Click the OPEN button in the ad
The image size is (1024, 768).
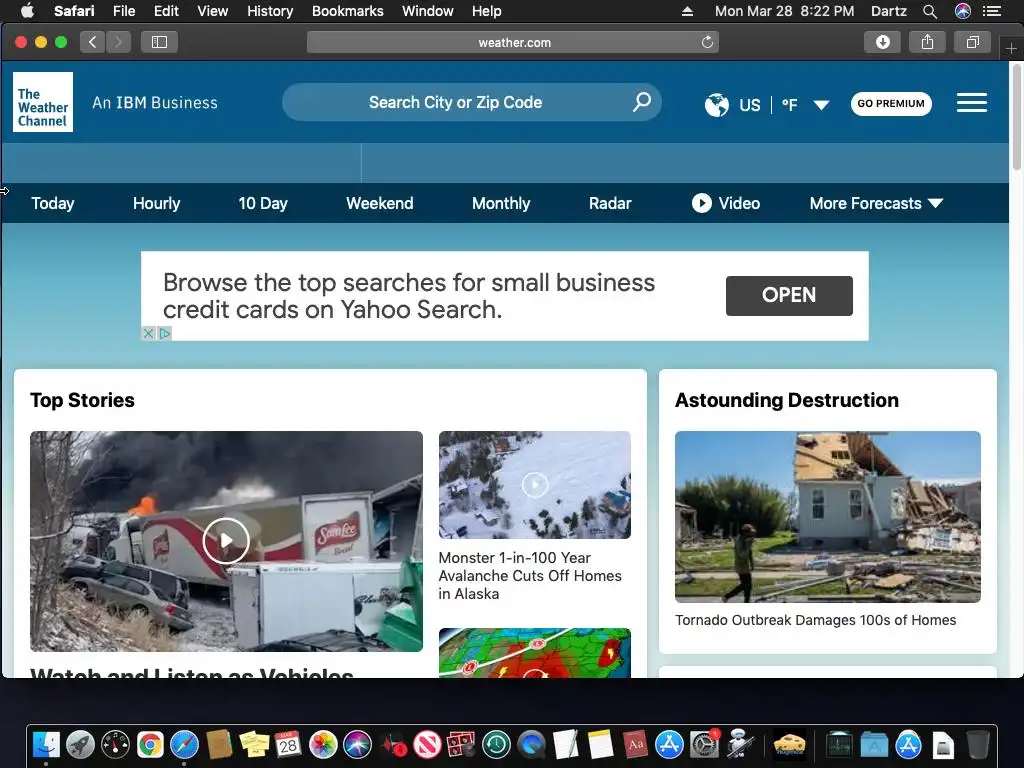pos(789,295)
